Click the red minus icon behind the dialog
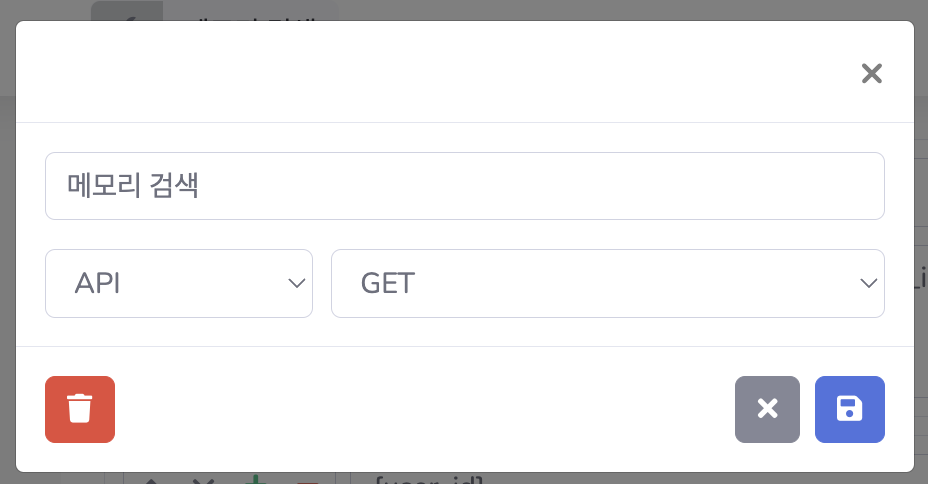The width and height of the screenshot is (928, 484). (x=308, y=481)
